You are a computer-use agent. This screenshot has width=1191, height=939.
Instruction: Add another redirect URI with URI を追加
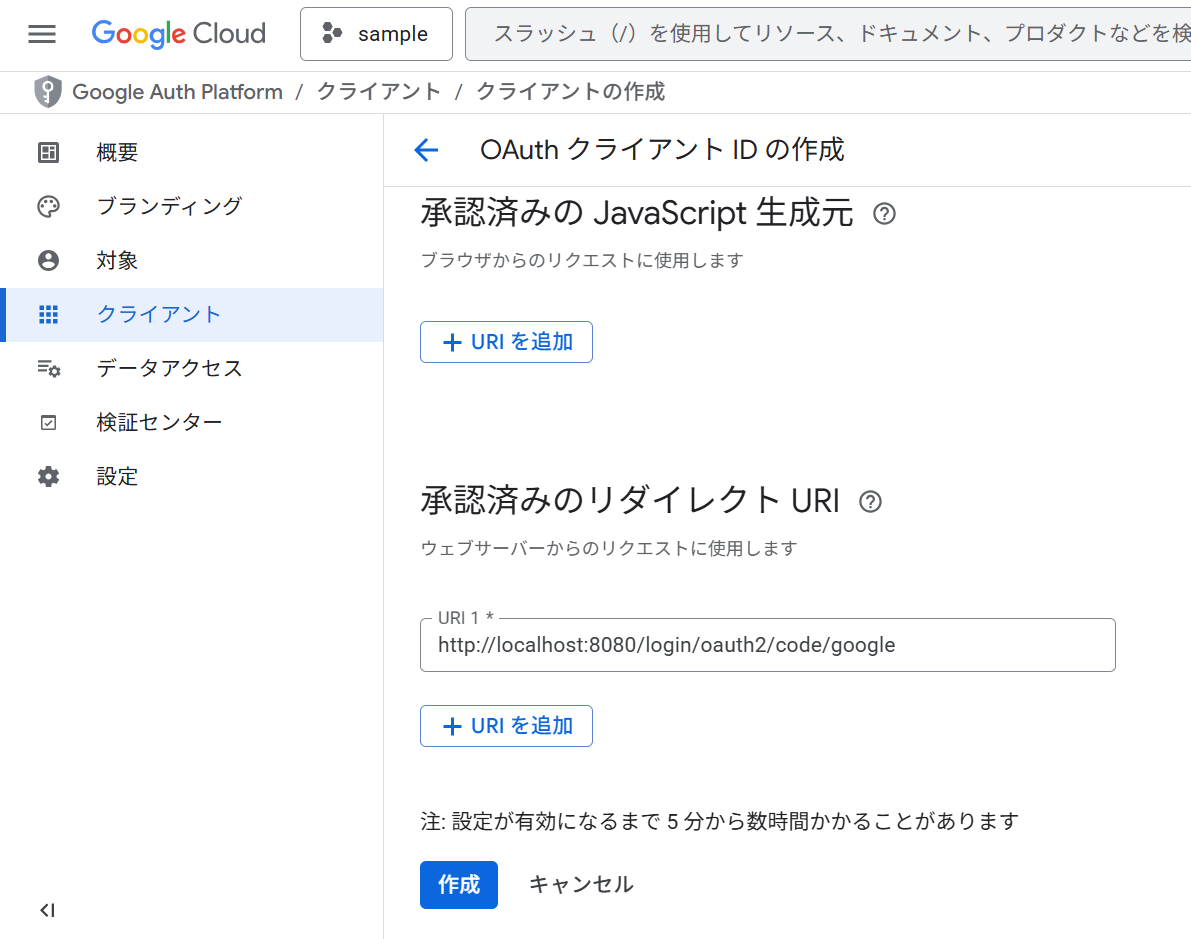pyautogui.click(x=506, y=725)
